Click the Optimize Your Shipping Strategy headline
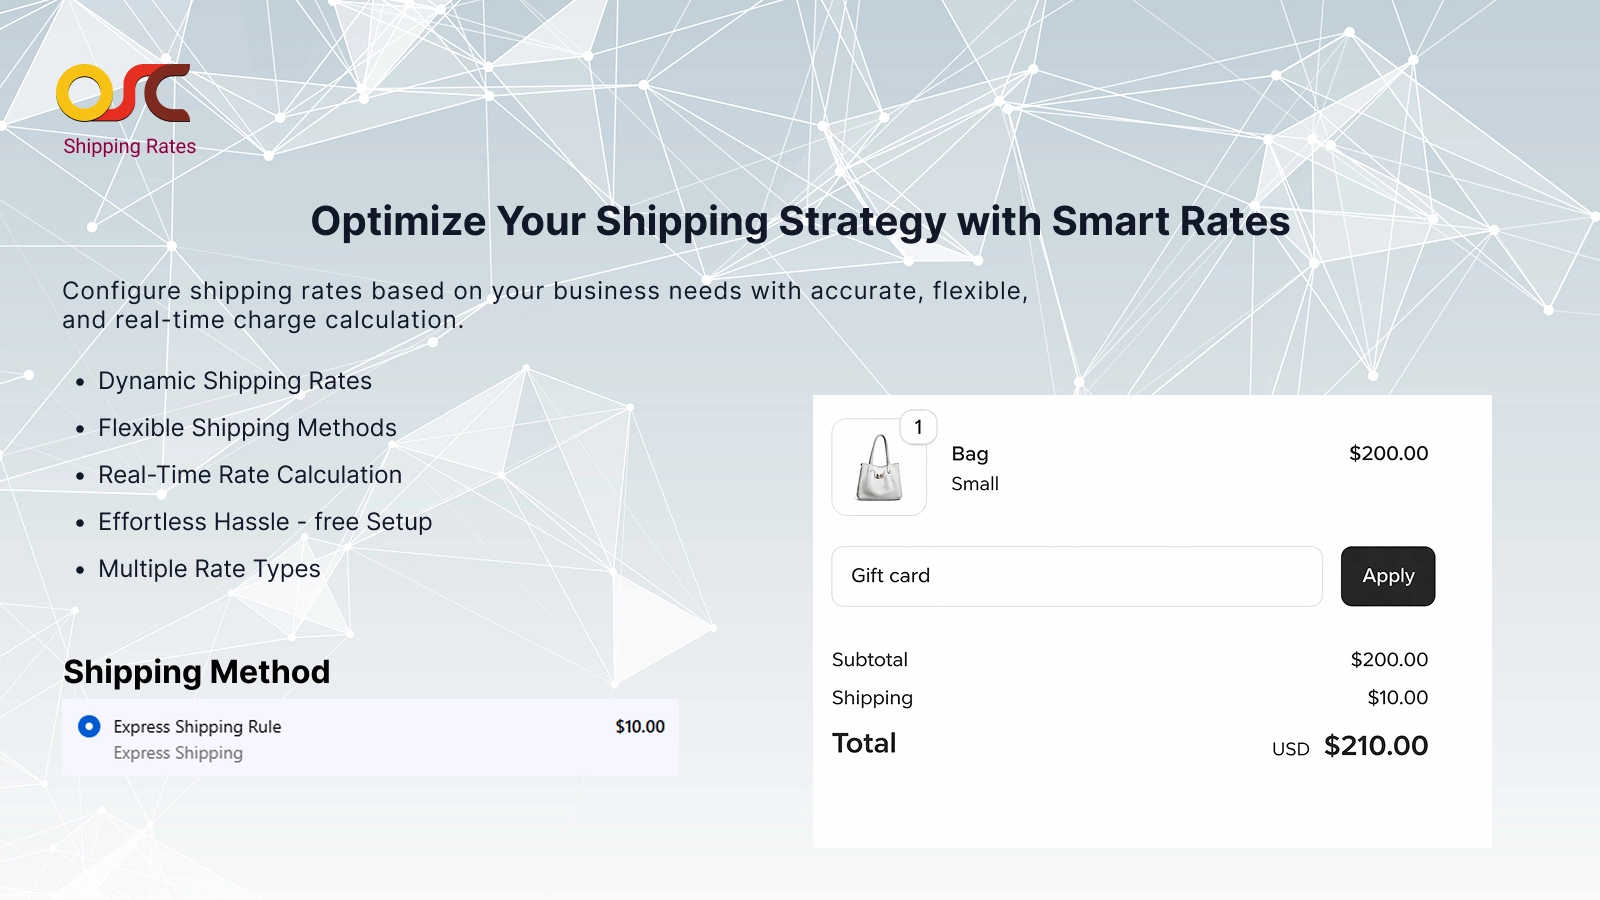This screenshot has width=1600, height=900. [x=800, y=221]
